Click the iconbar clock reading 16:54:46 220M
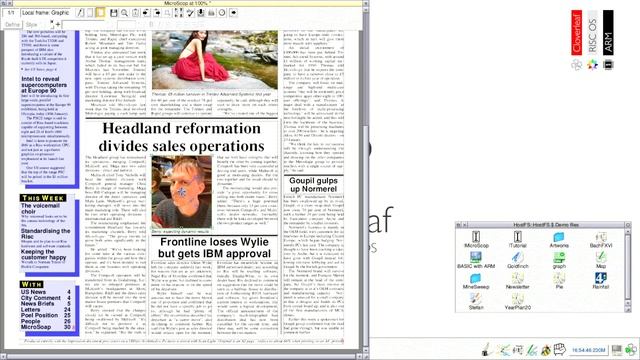This screenshot has width=640, height=360. pyautogui.click(x=589, y=350)
